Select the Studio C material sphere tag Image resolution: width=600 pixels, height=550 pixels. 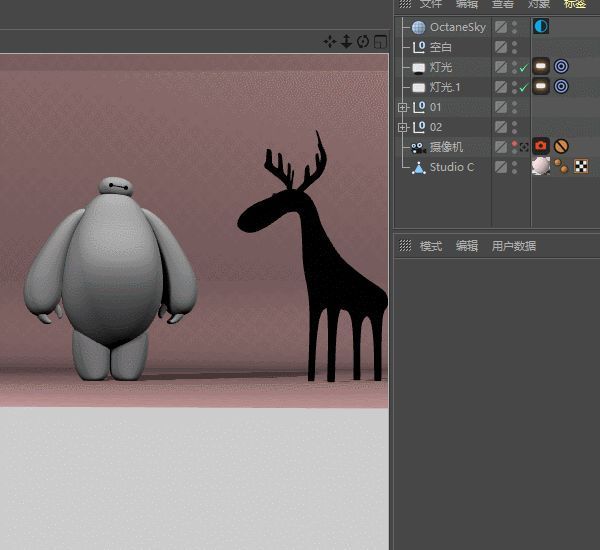(541, 166)
